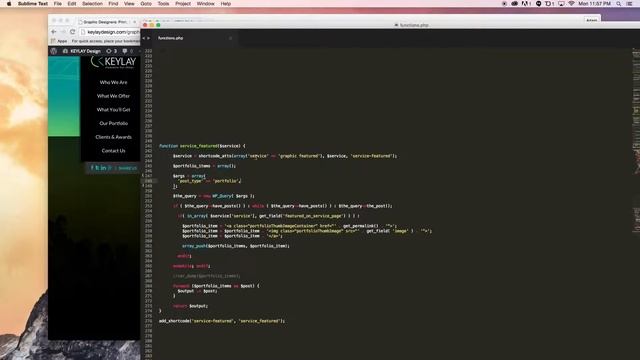The height and width of the screenshot is (360, 640).
Task: Click the return $output line
Action: 190,306
